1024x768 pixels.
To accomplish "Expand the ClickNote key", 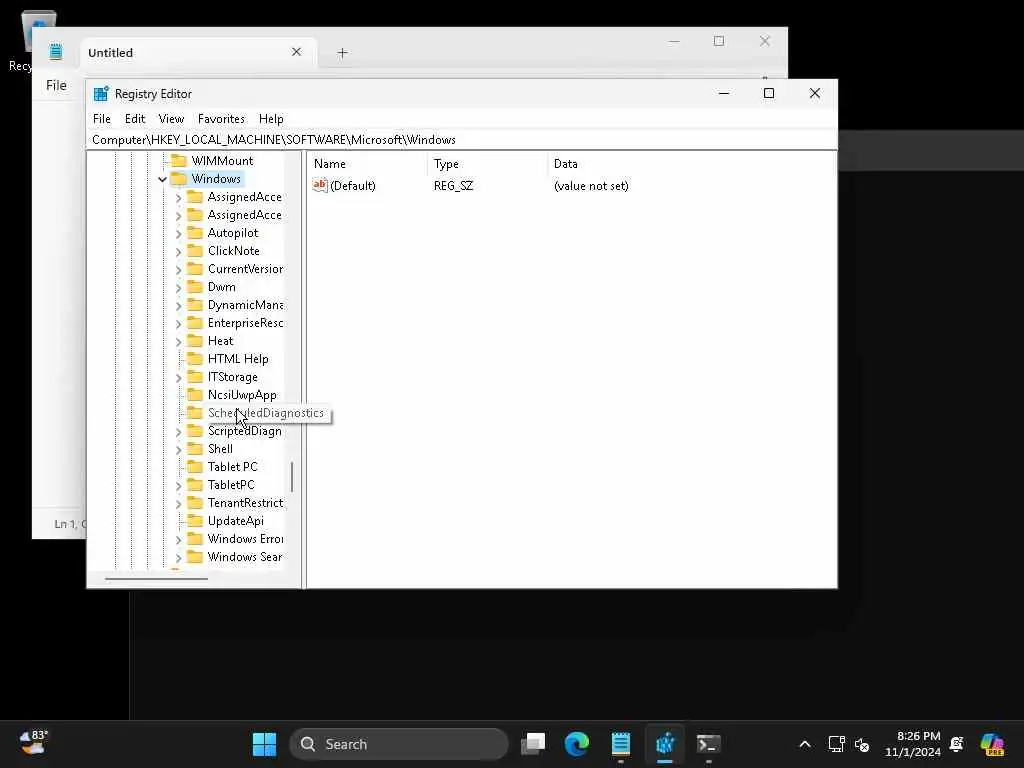I will coord(178,251).
